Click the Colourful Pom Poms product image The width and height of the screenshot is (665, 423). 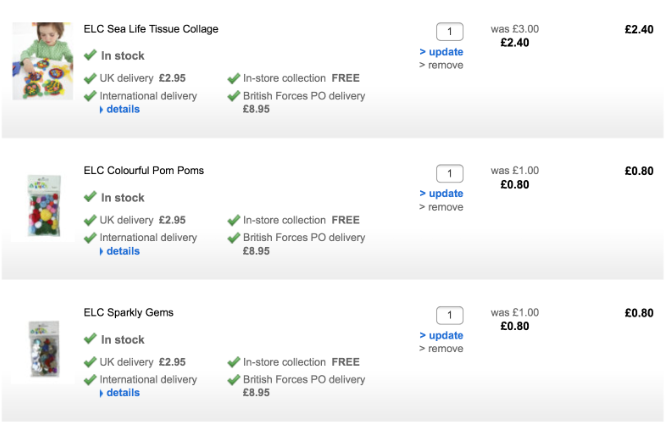pyautogui.click(x=44, y=205)
